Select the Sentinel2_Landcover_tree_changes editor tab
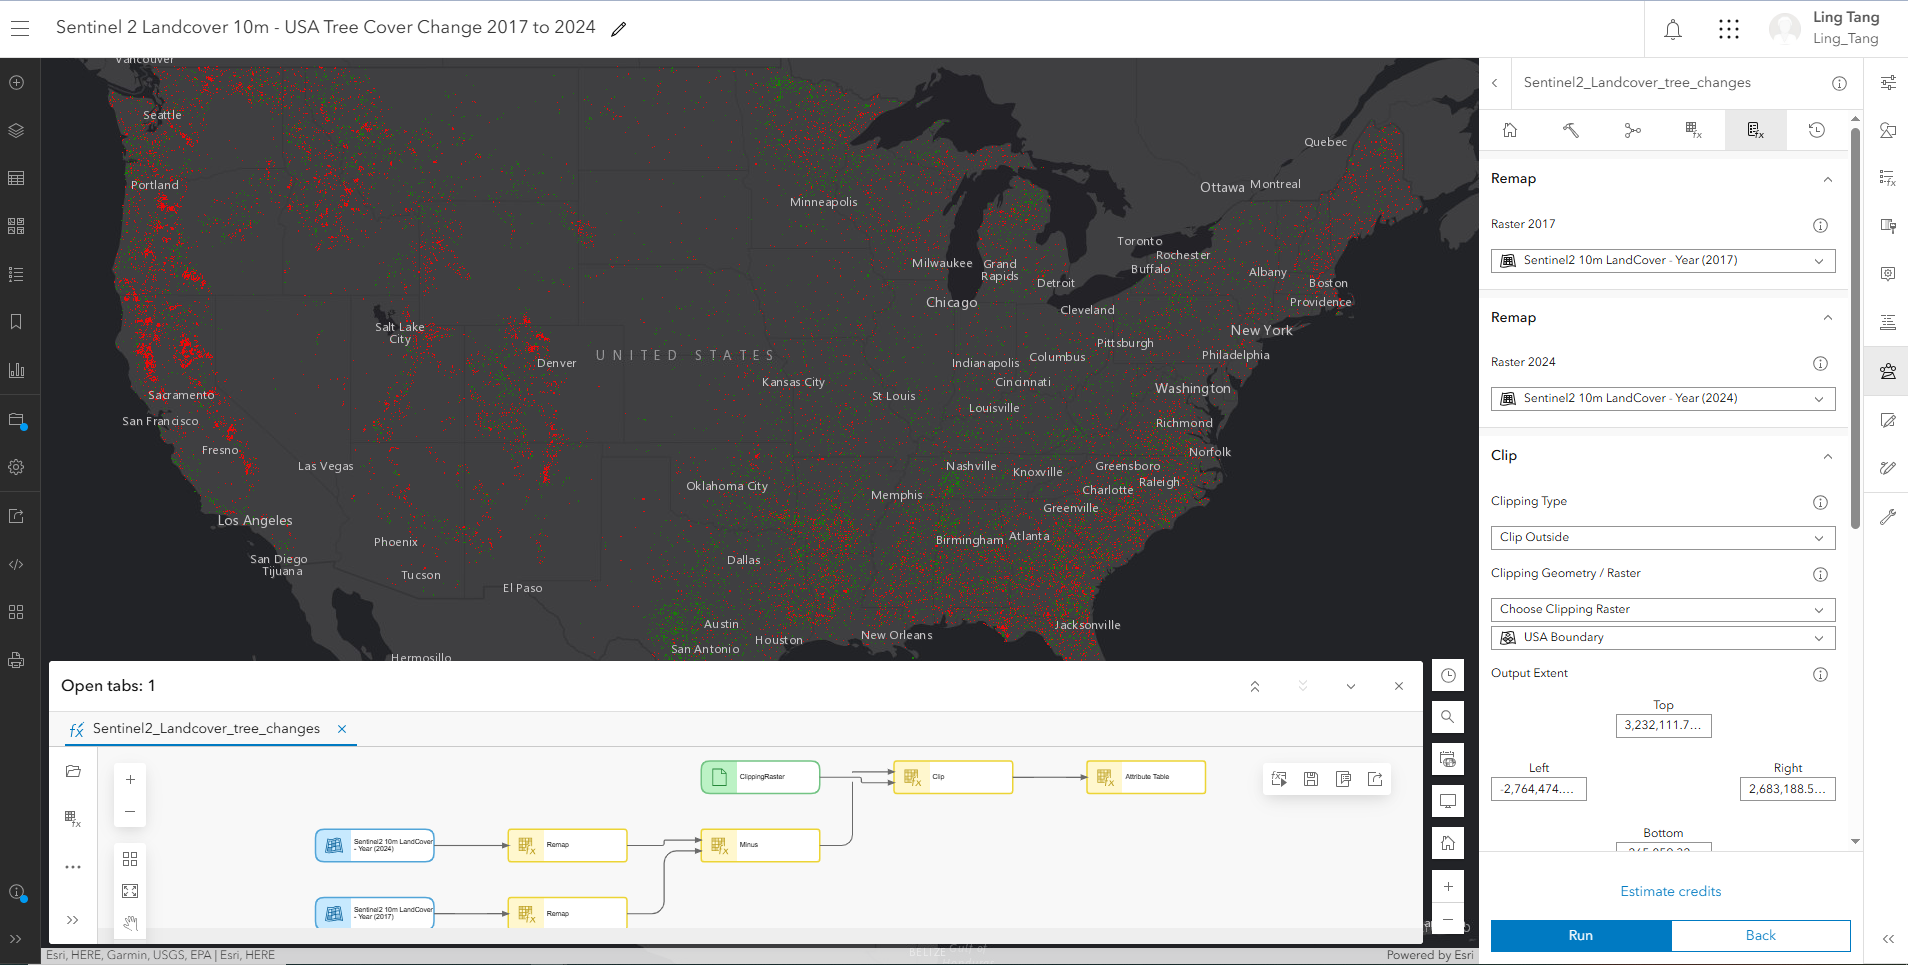Screen dimensions: 1908x965 tap(206, 729)
